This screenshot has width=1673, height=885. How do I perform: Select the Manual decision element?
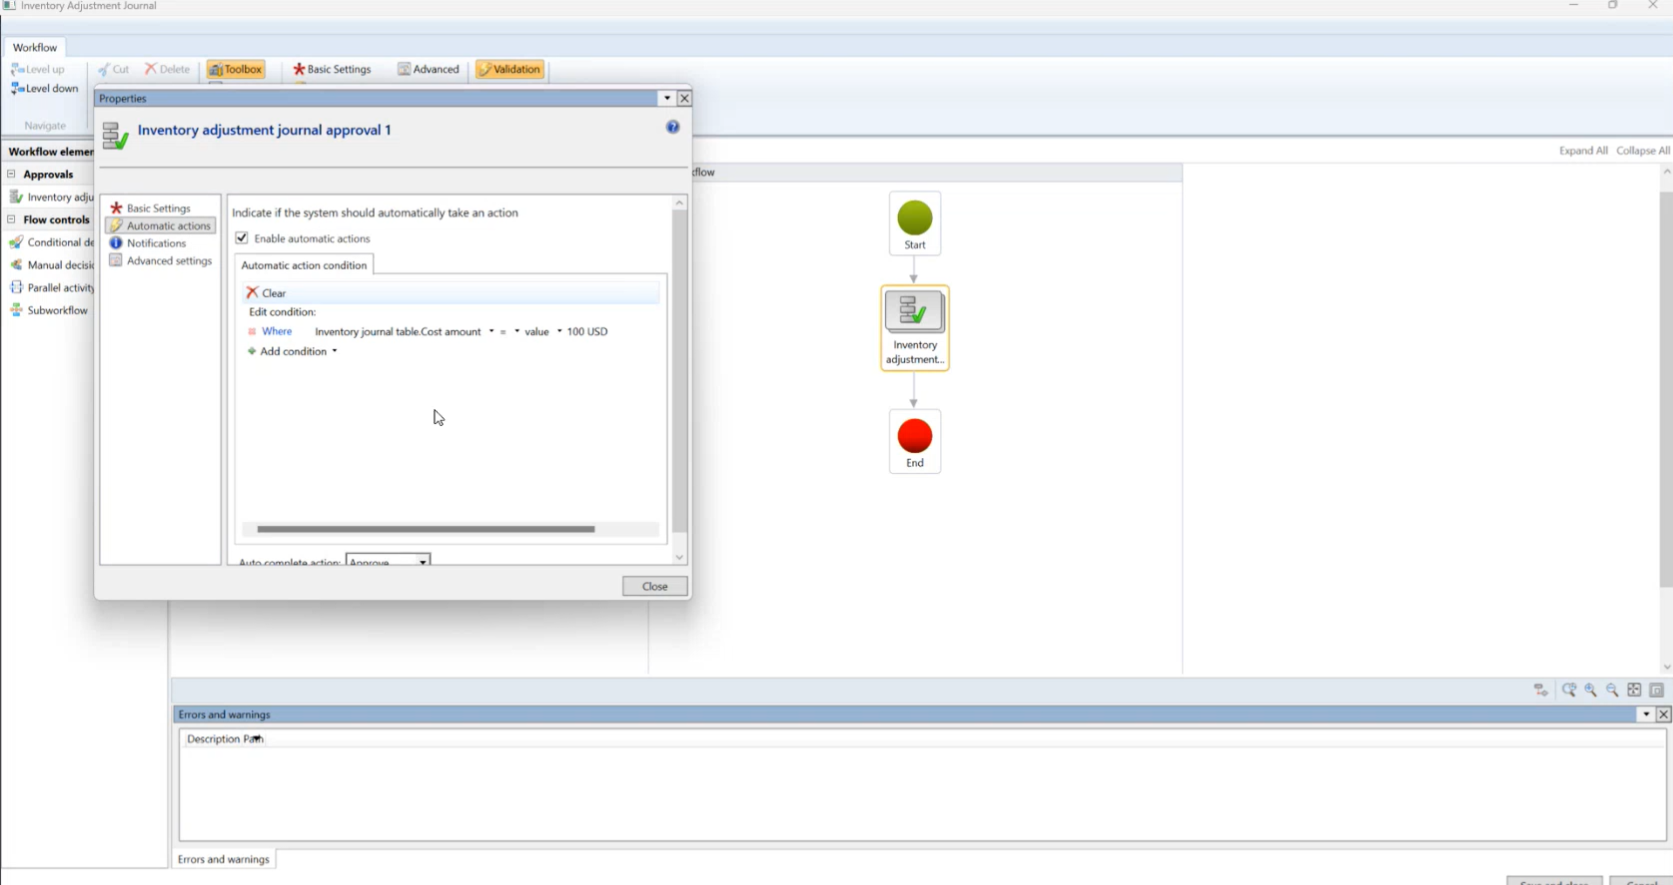(x=52, y=265)
